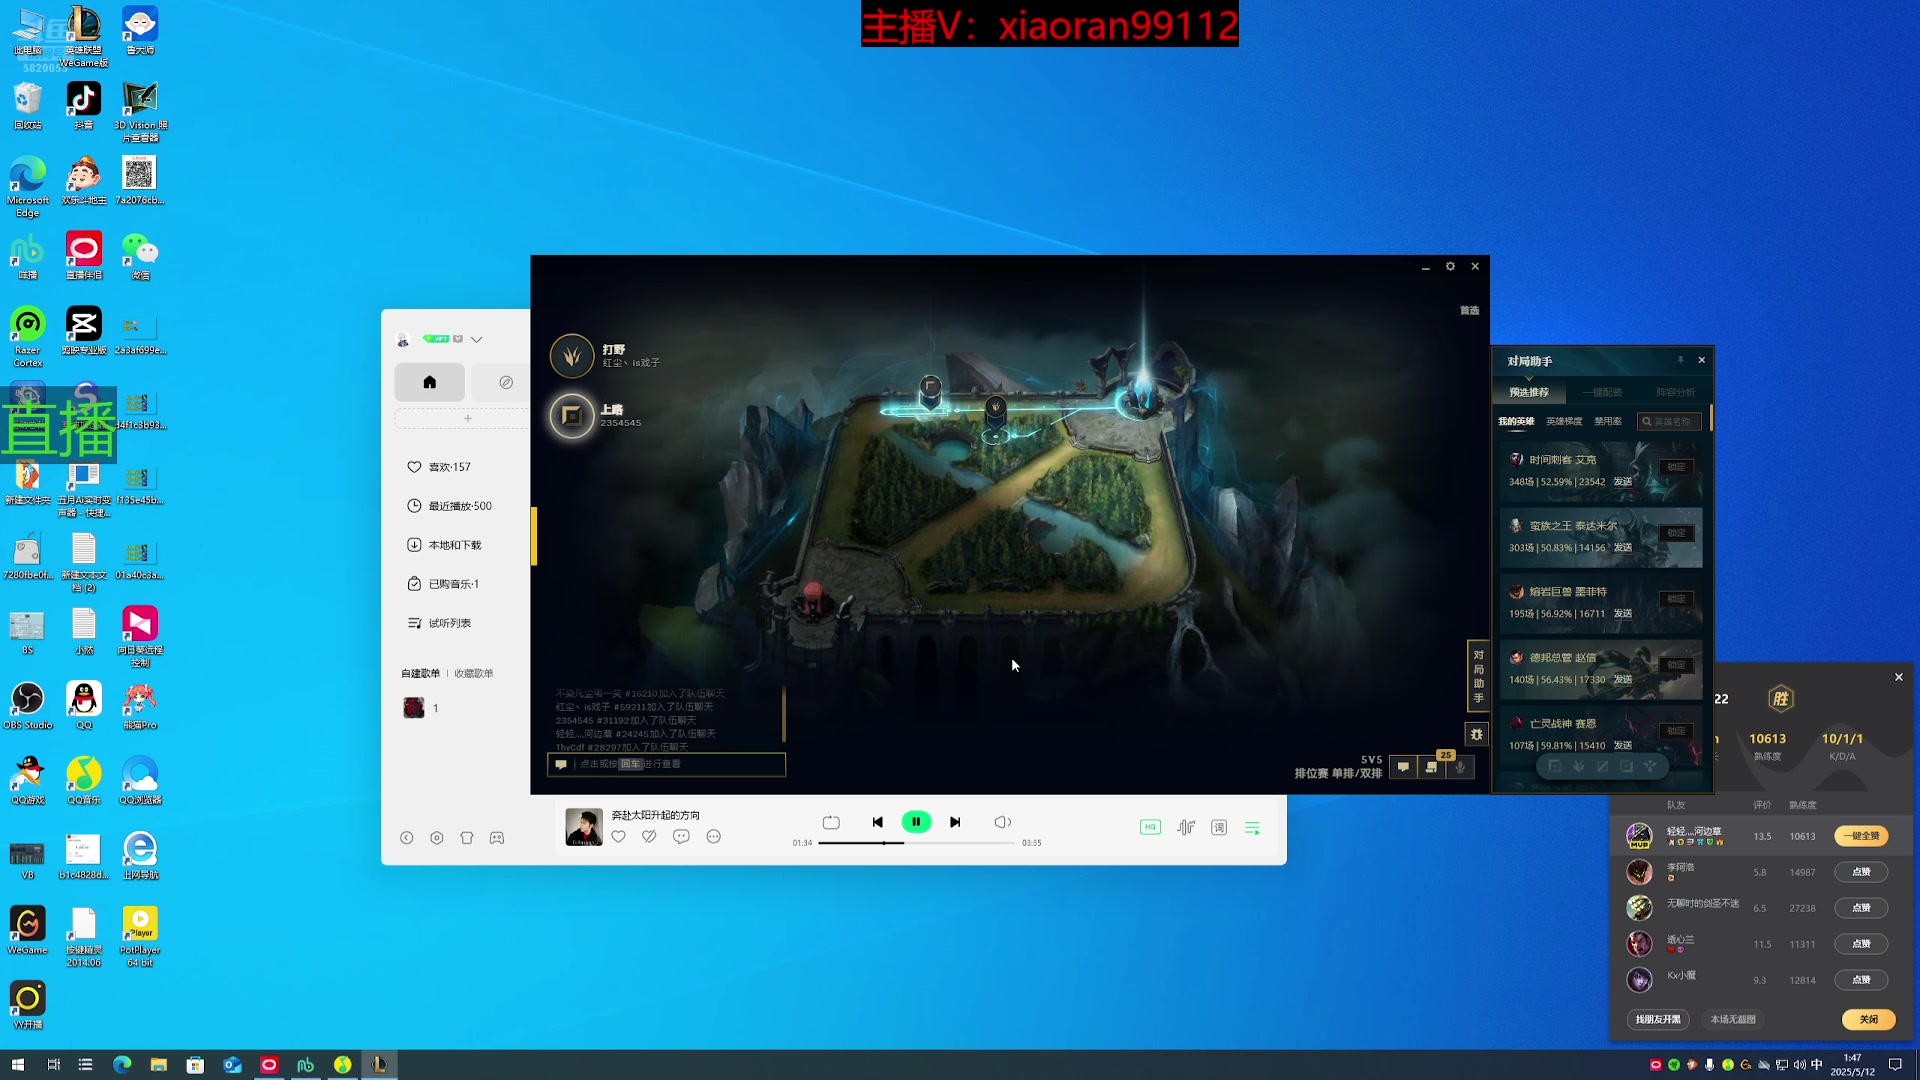This screenshot has width=1920, height=1080.
Task: Open Microsoft Edge from the taskbar
Action: coord(122,1065)
